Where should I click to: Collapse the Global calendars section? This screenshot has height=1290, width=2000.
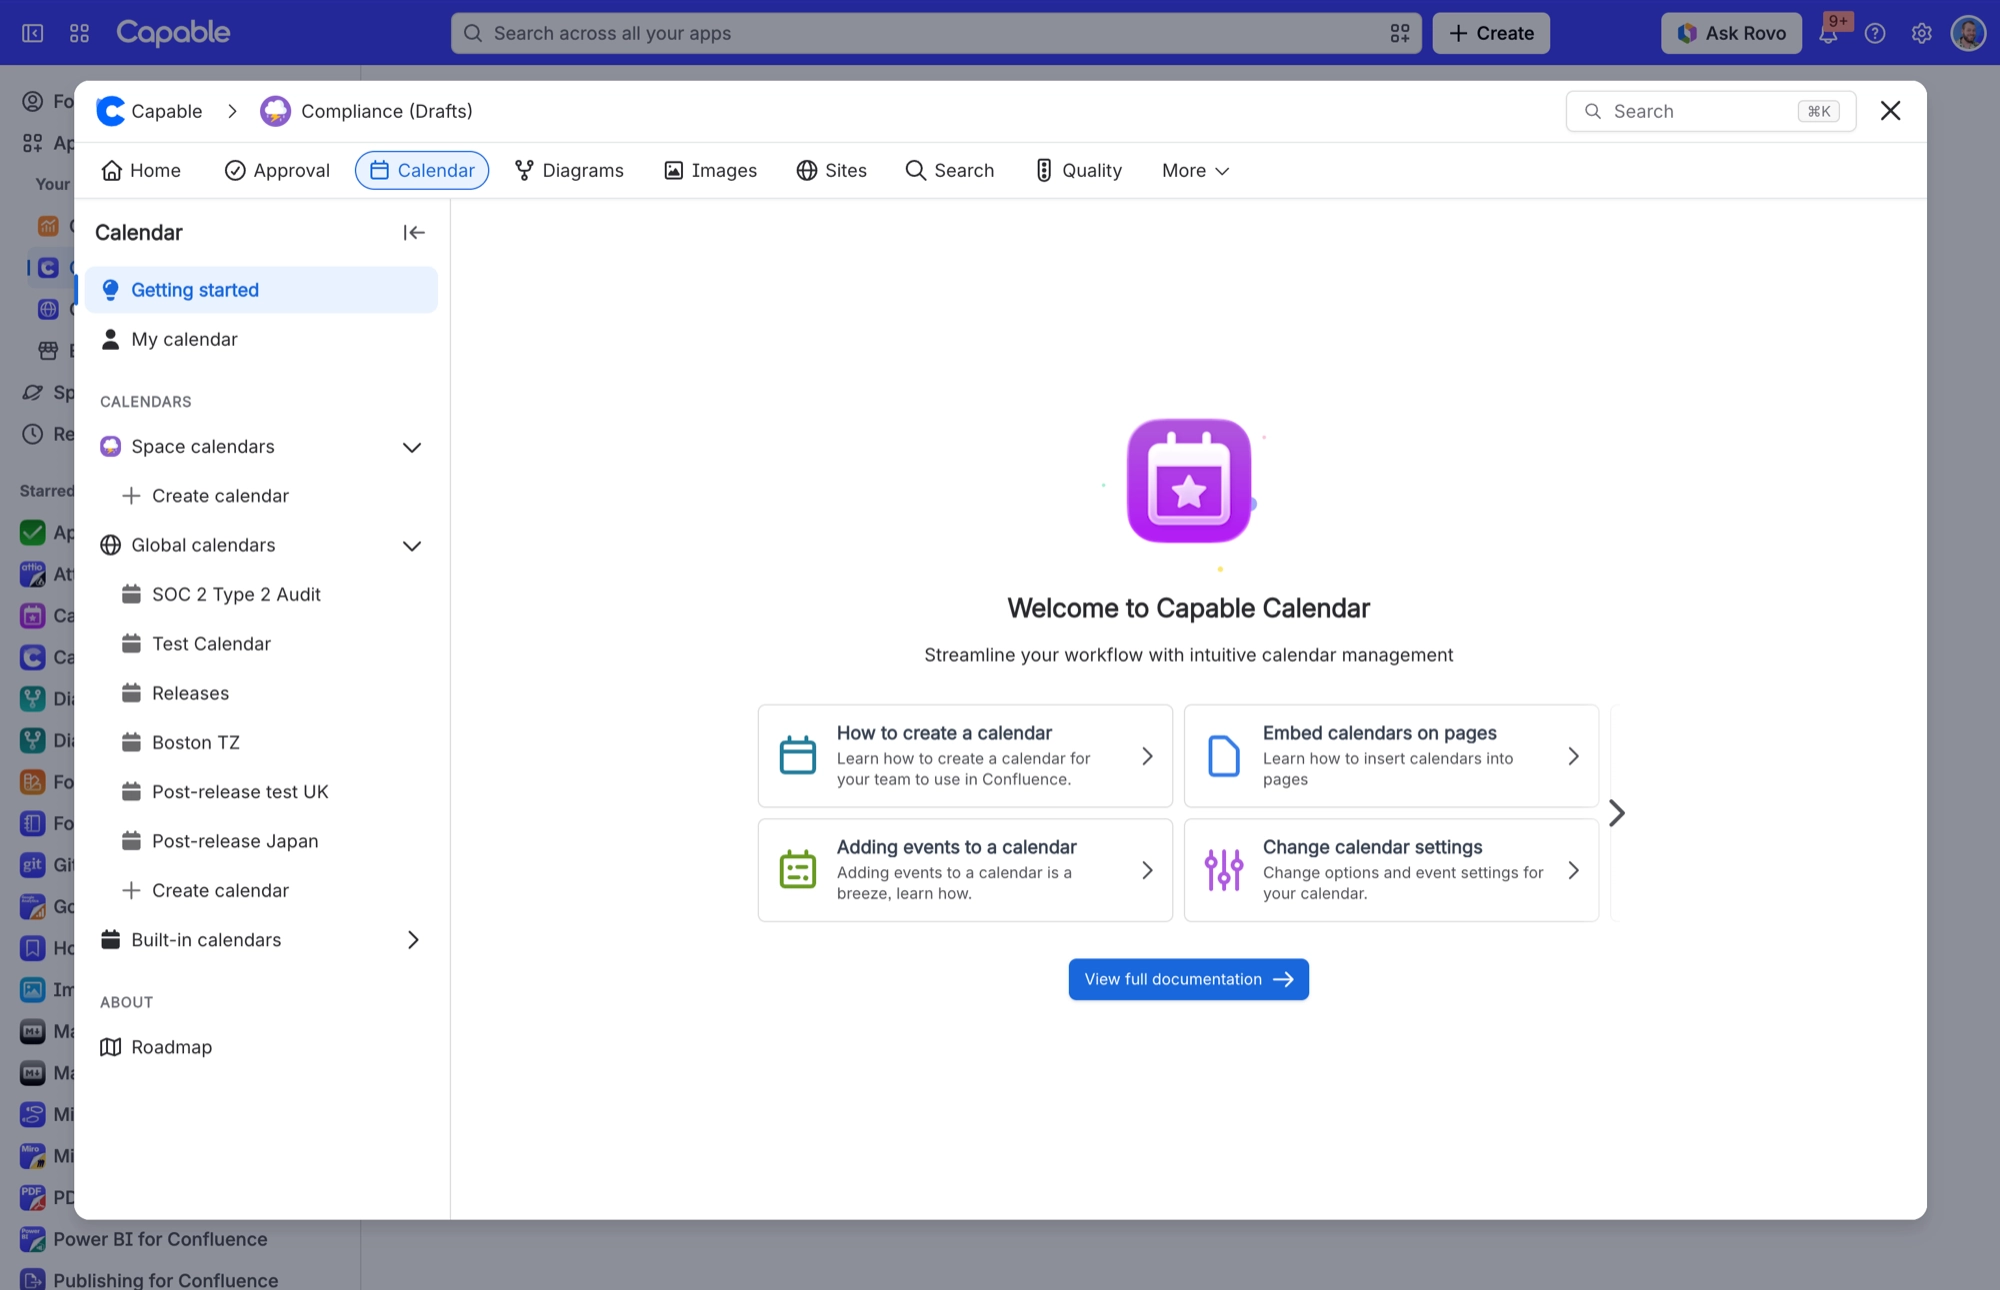pos(412,545)
